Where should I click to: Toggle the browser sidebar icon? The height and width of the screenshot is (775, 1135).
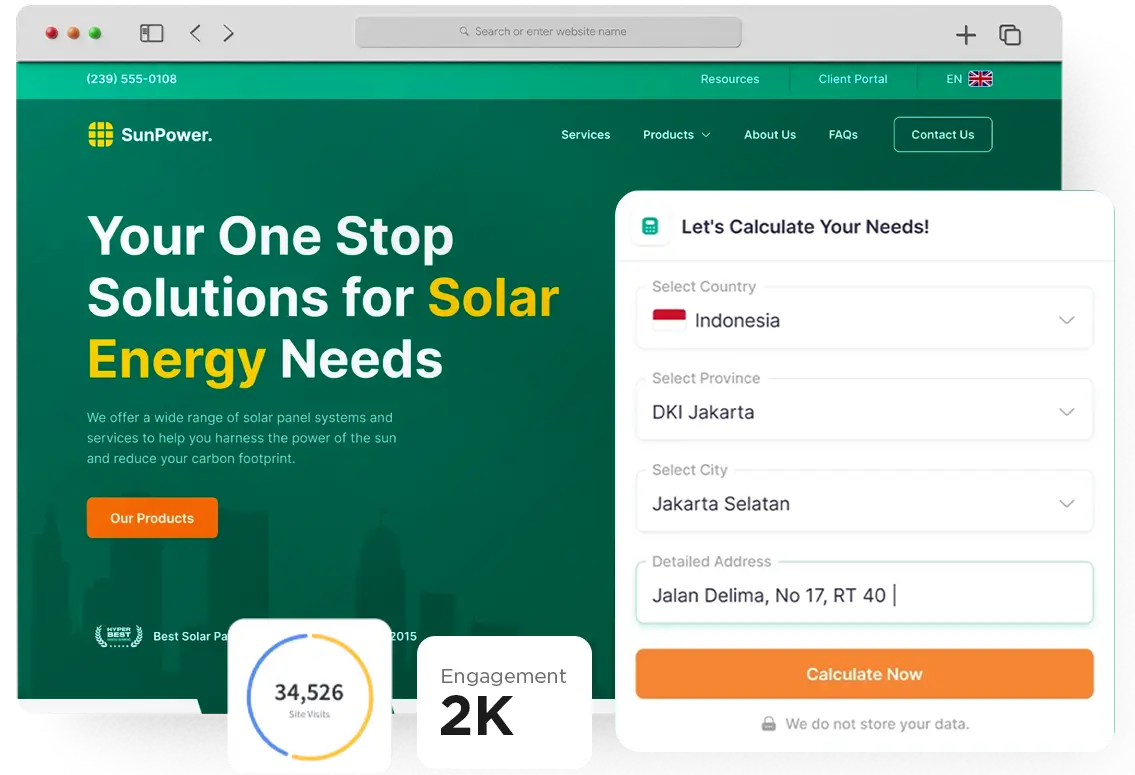click(151, 33)
